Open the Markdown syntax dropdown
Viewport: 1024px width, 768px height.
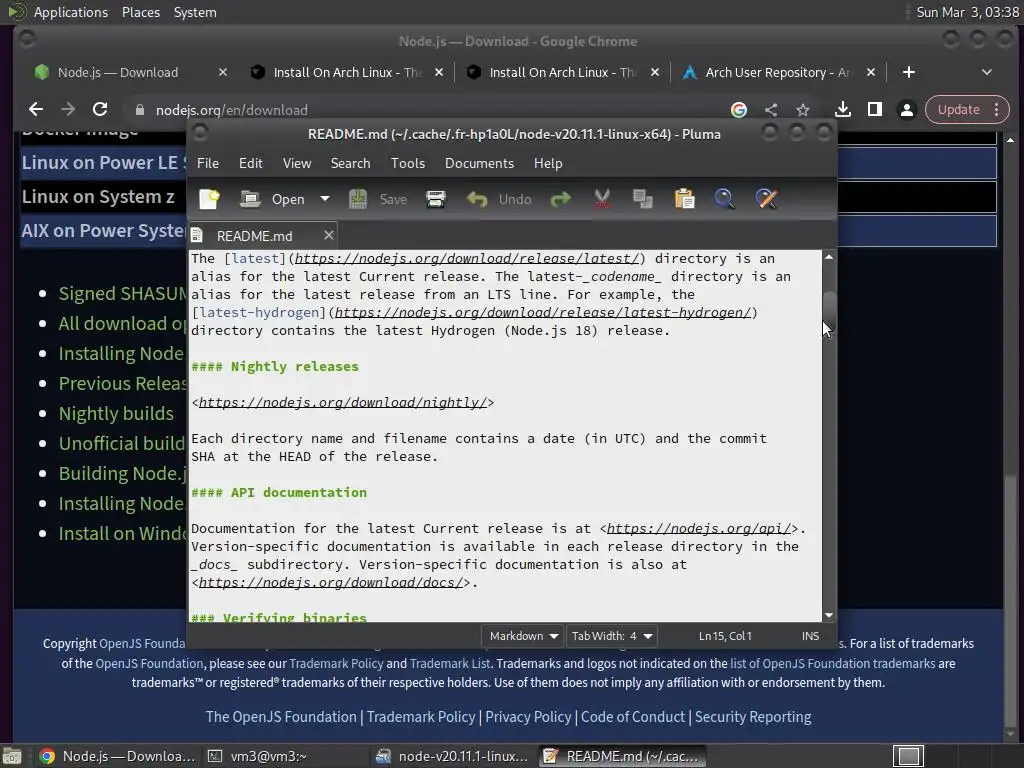pyautogui.click(x=524, y=636)
